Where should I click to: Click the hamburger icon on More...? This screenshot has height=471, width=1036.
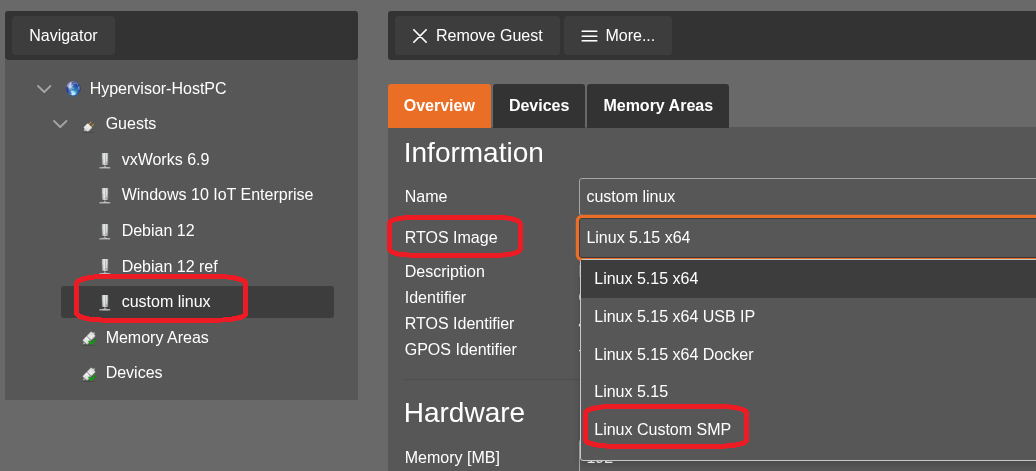click(x=589, y=36)
